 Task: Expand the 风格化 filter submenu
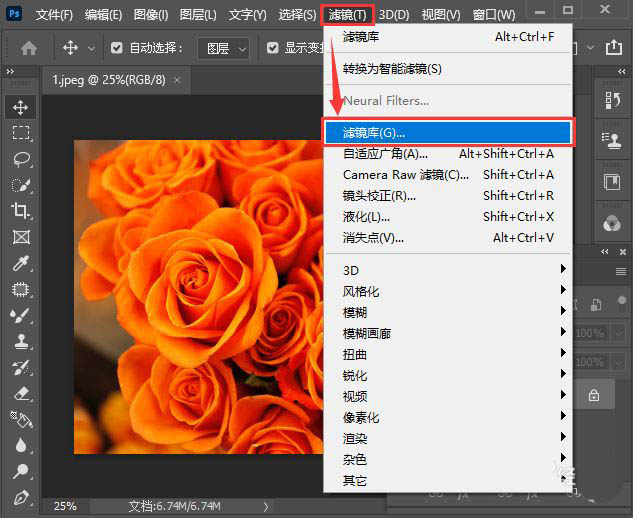point(448,291)
